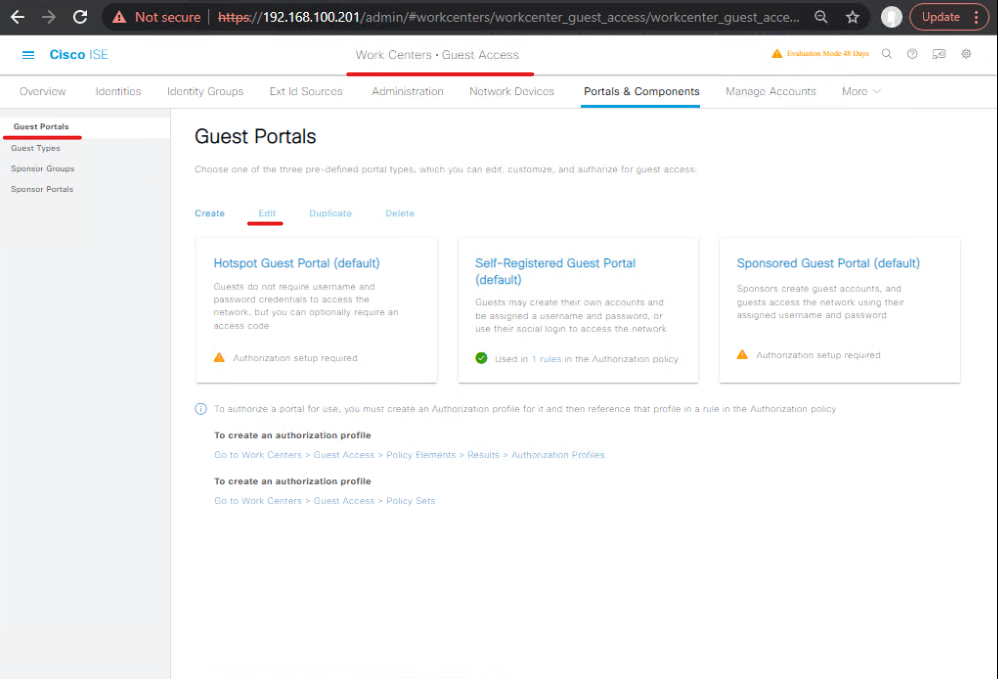Screen dimensions: 998x679
Task: Open the settings gear icon
Action: tap(966, 54)
